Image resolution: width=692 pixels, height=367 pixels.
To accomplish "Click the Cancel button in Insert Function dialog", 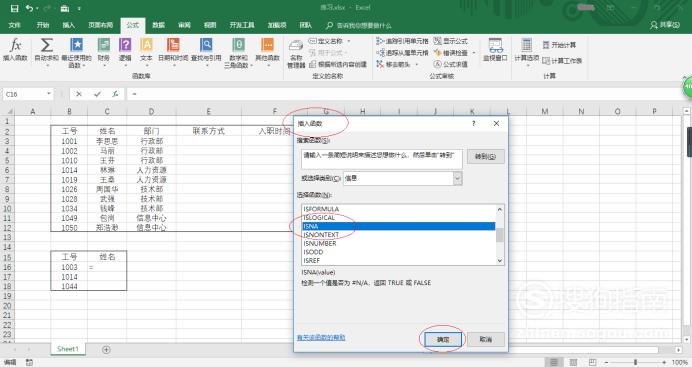I will (x=485, y=339).
